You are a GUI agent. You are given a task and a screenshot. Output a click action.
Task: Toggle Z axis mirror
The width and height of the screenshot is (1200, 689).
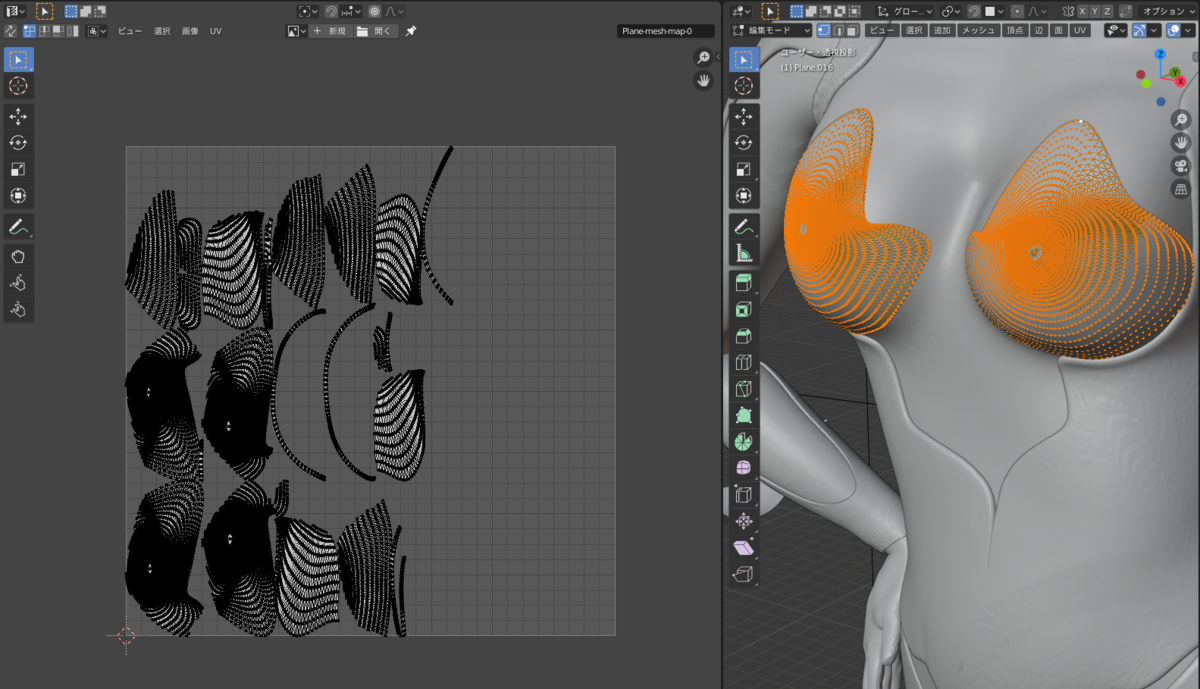pos(1109,11)
